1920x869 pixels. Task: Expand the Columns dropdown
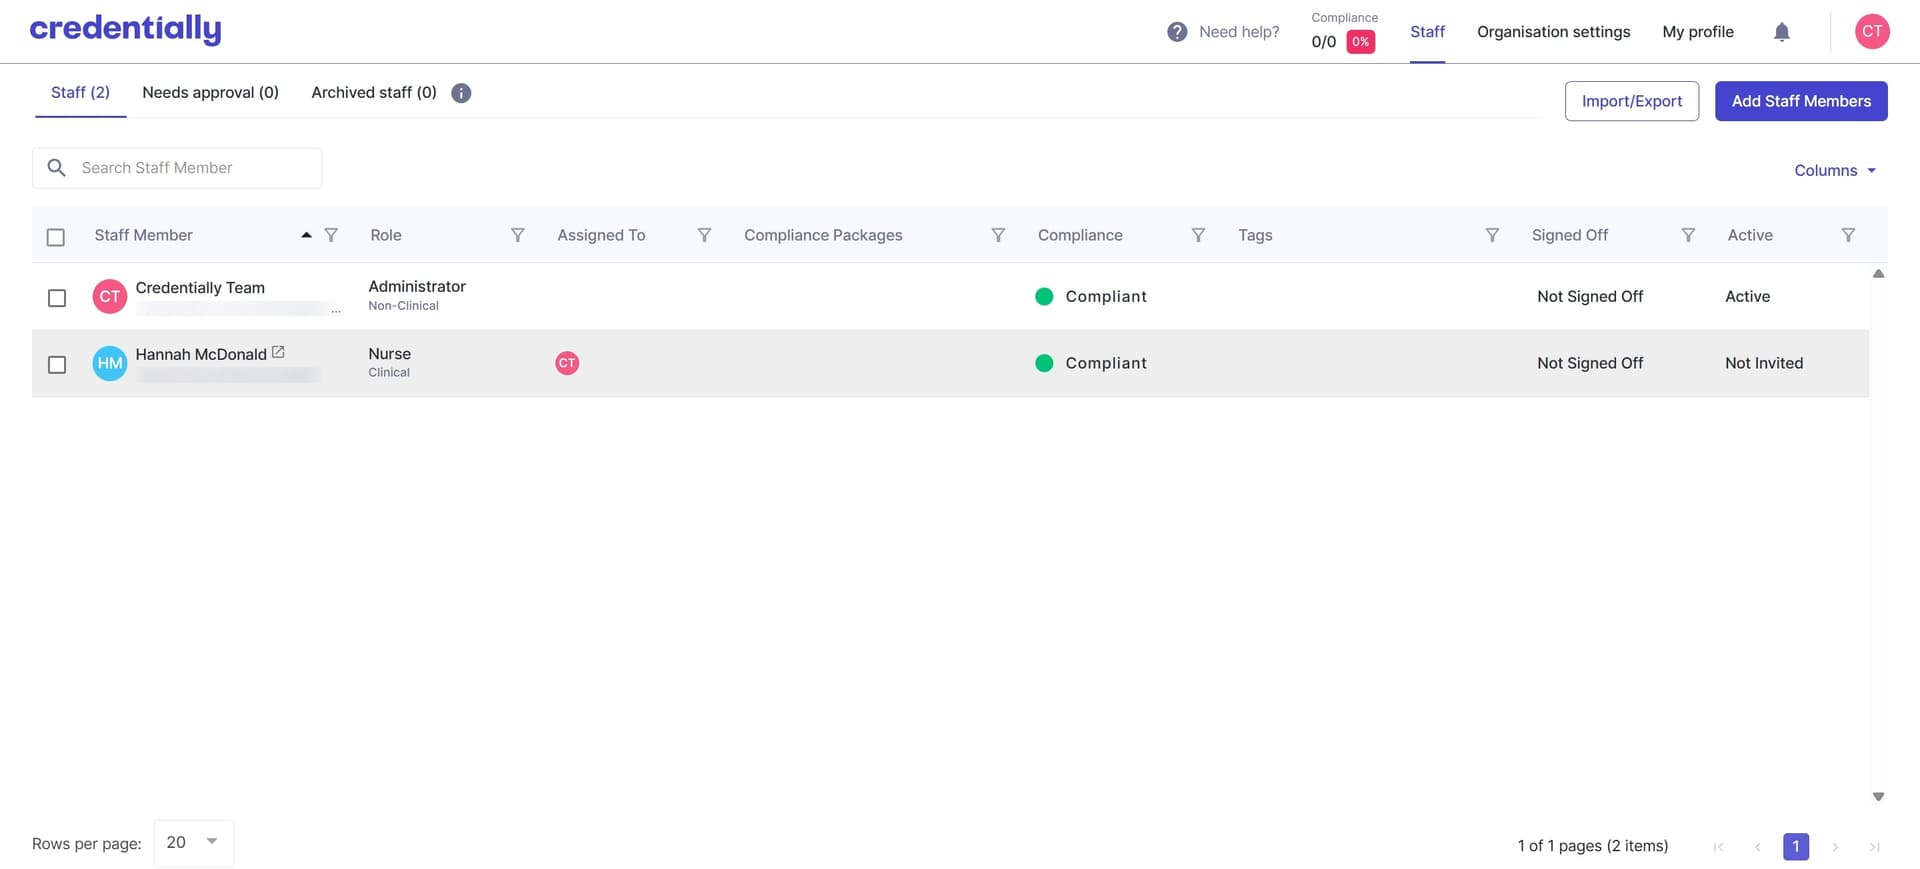[1835, 171]
